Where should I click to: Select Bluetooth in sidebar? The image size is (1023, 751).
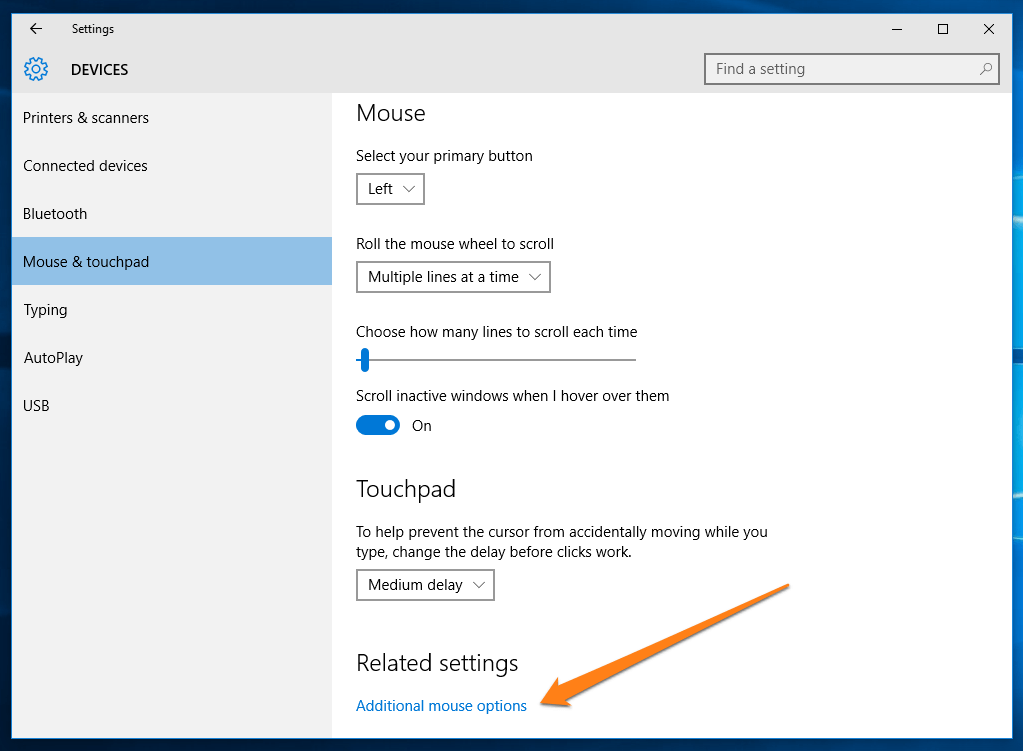172,213
